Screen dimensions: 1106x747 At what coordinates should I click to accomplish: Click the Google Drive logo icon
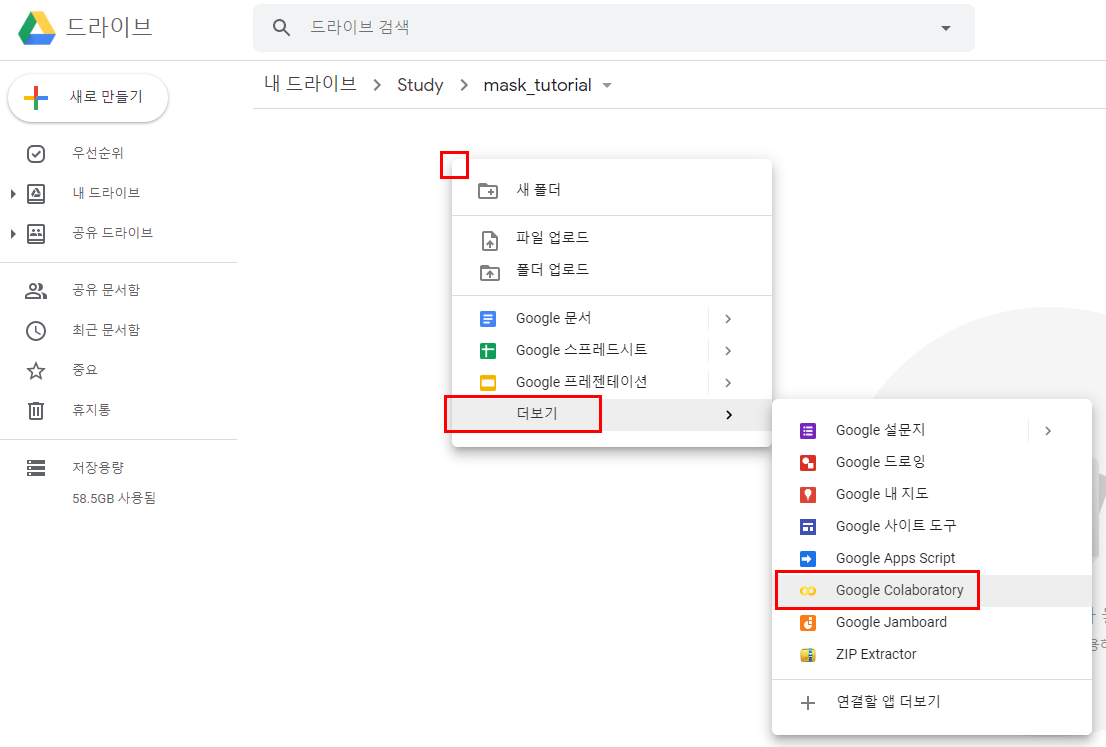coord(37,28)
